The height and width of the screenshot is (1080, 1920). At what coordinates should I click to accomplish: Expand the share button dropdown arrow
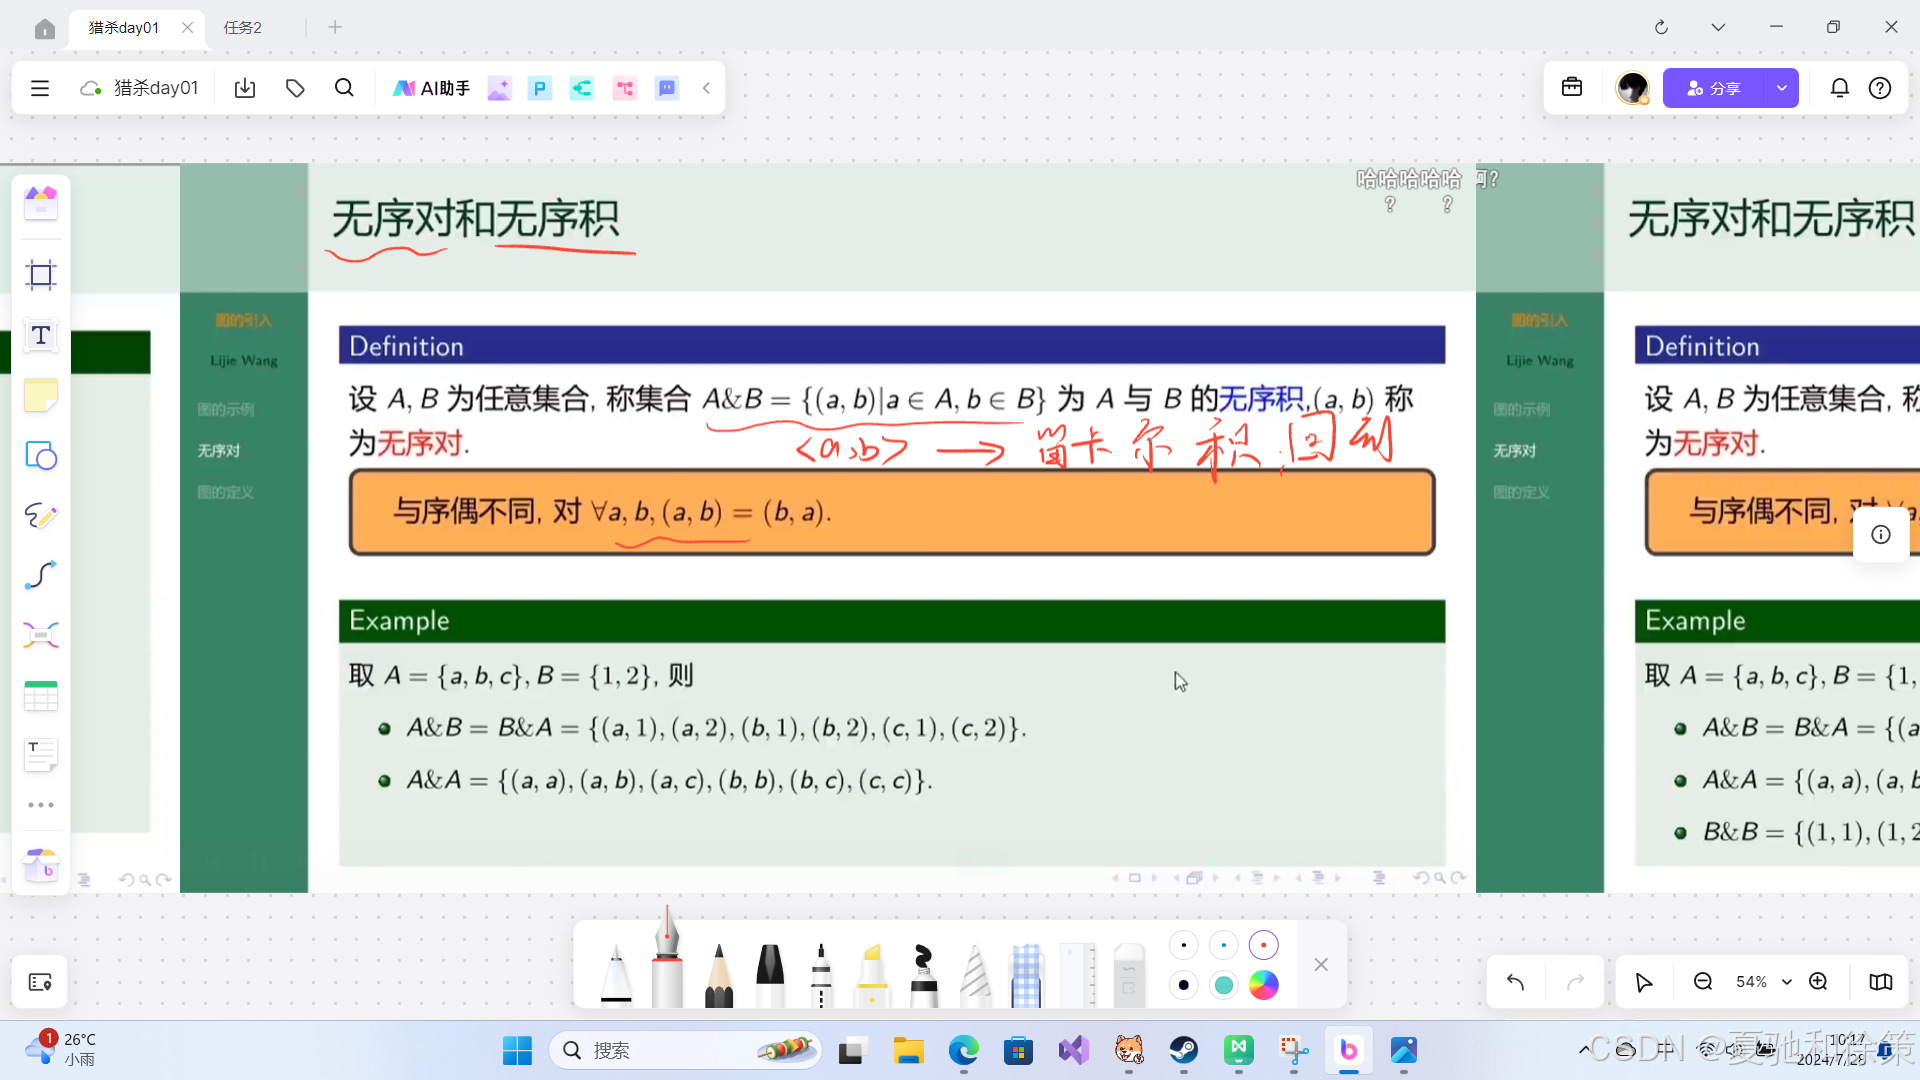1781,88
